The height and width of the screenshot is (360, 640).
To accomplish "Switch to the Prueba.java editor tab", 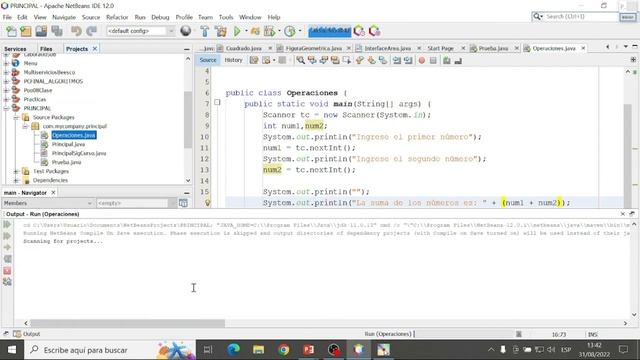I will [x=493, y=48].
